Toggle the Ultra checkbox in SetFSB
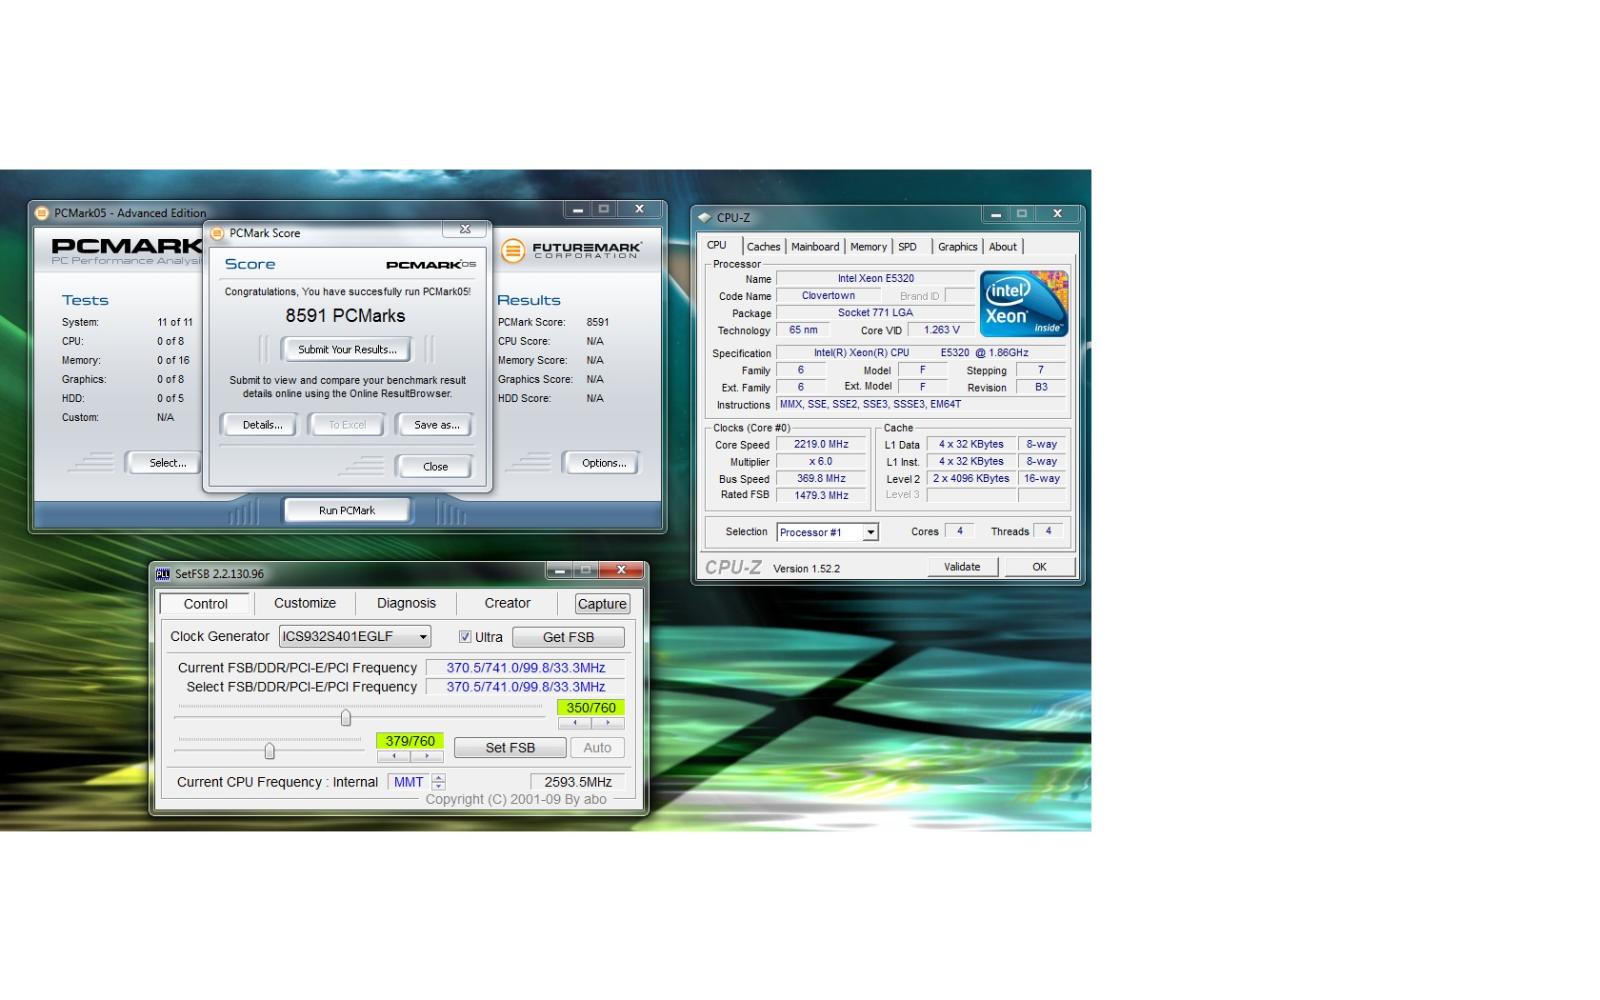The width and height of the screenshot is (1600, 1000). (465, 637)
